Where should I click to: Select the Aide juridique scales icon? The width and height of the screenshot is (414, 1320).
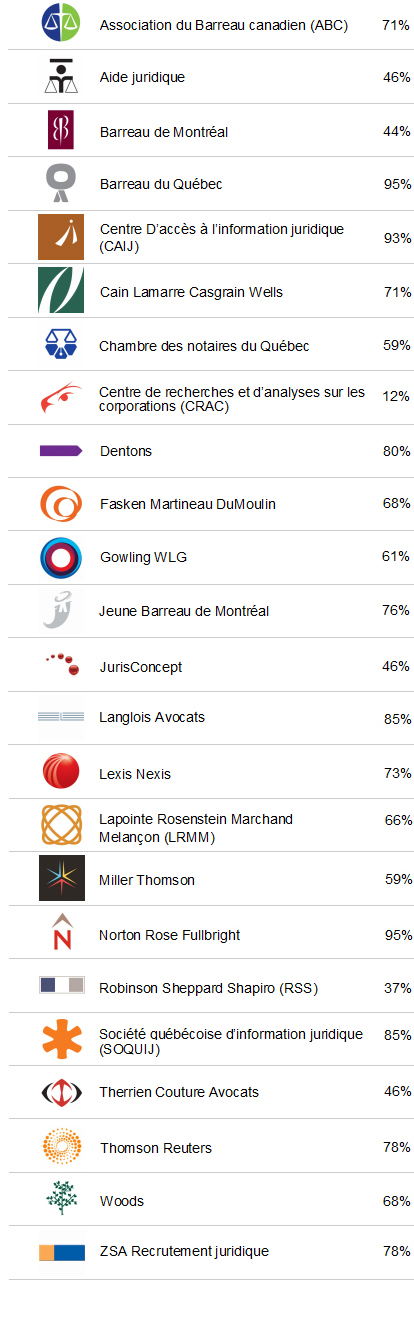tap(61, 76)
